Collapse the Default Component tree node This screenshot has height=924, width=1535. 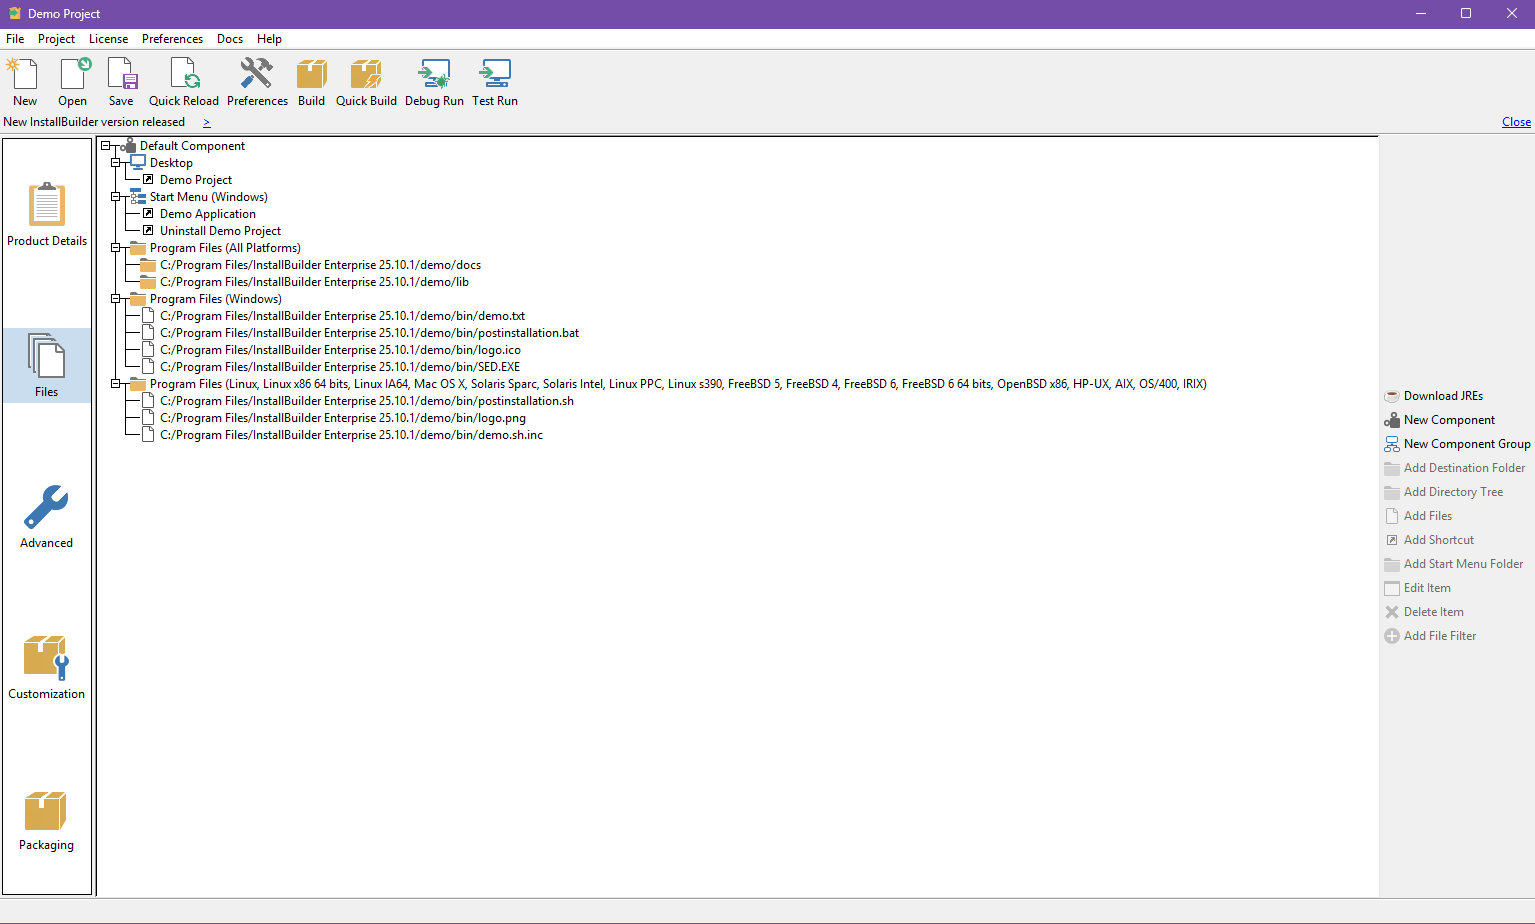(x=105, y=146)
